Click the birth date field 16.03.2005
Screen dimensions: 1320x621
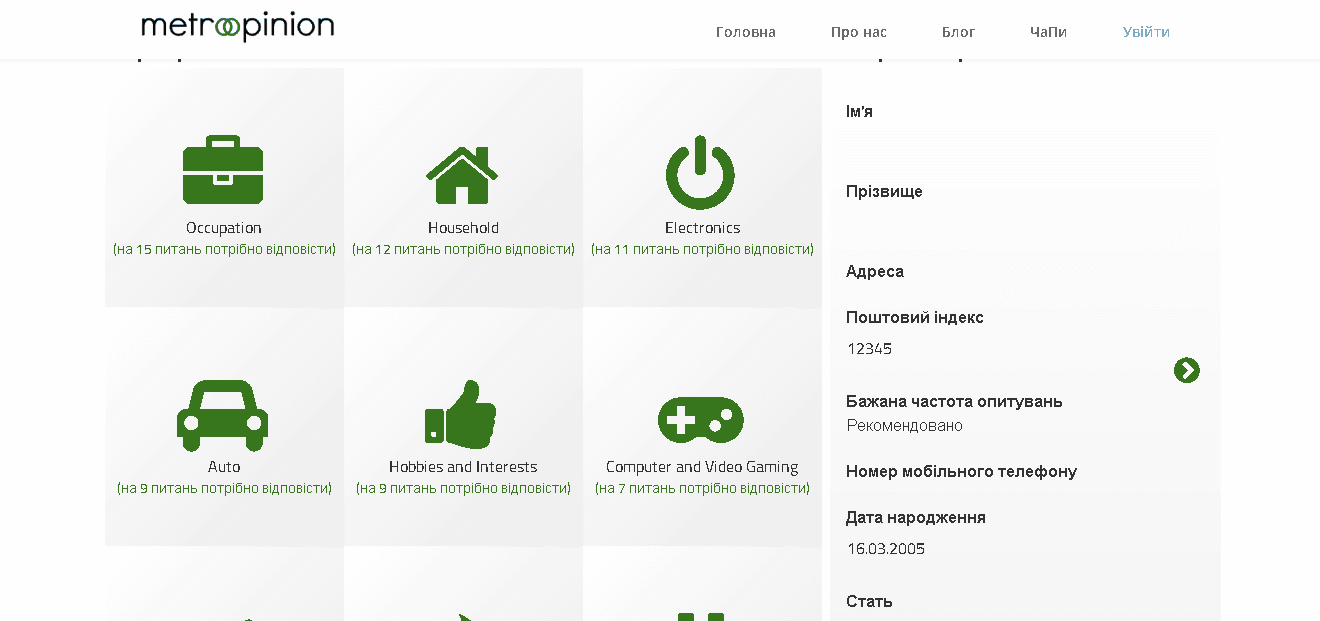coord(1000,549)
